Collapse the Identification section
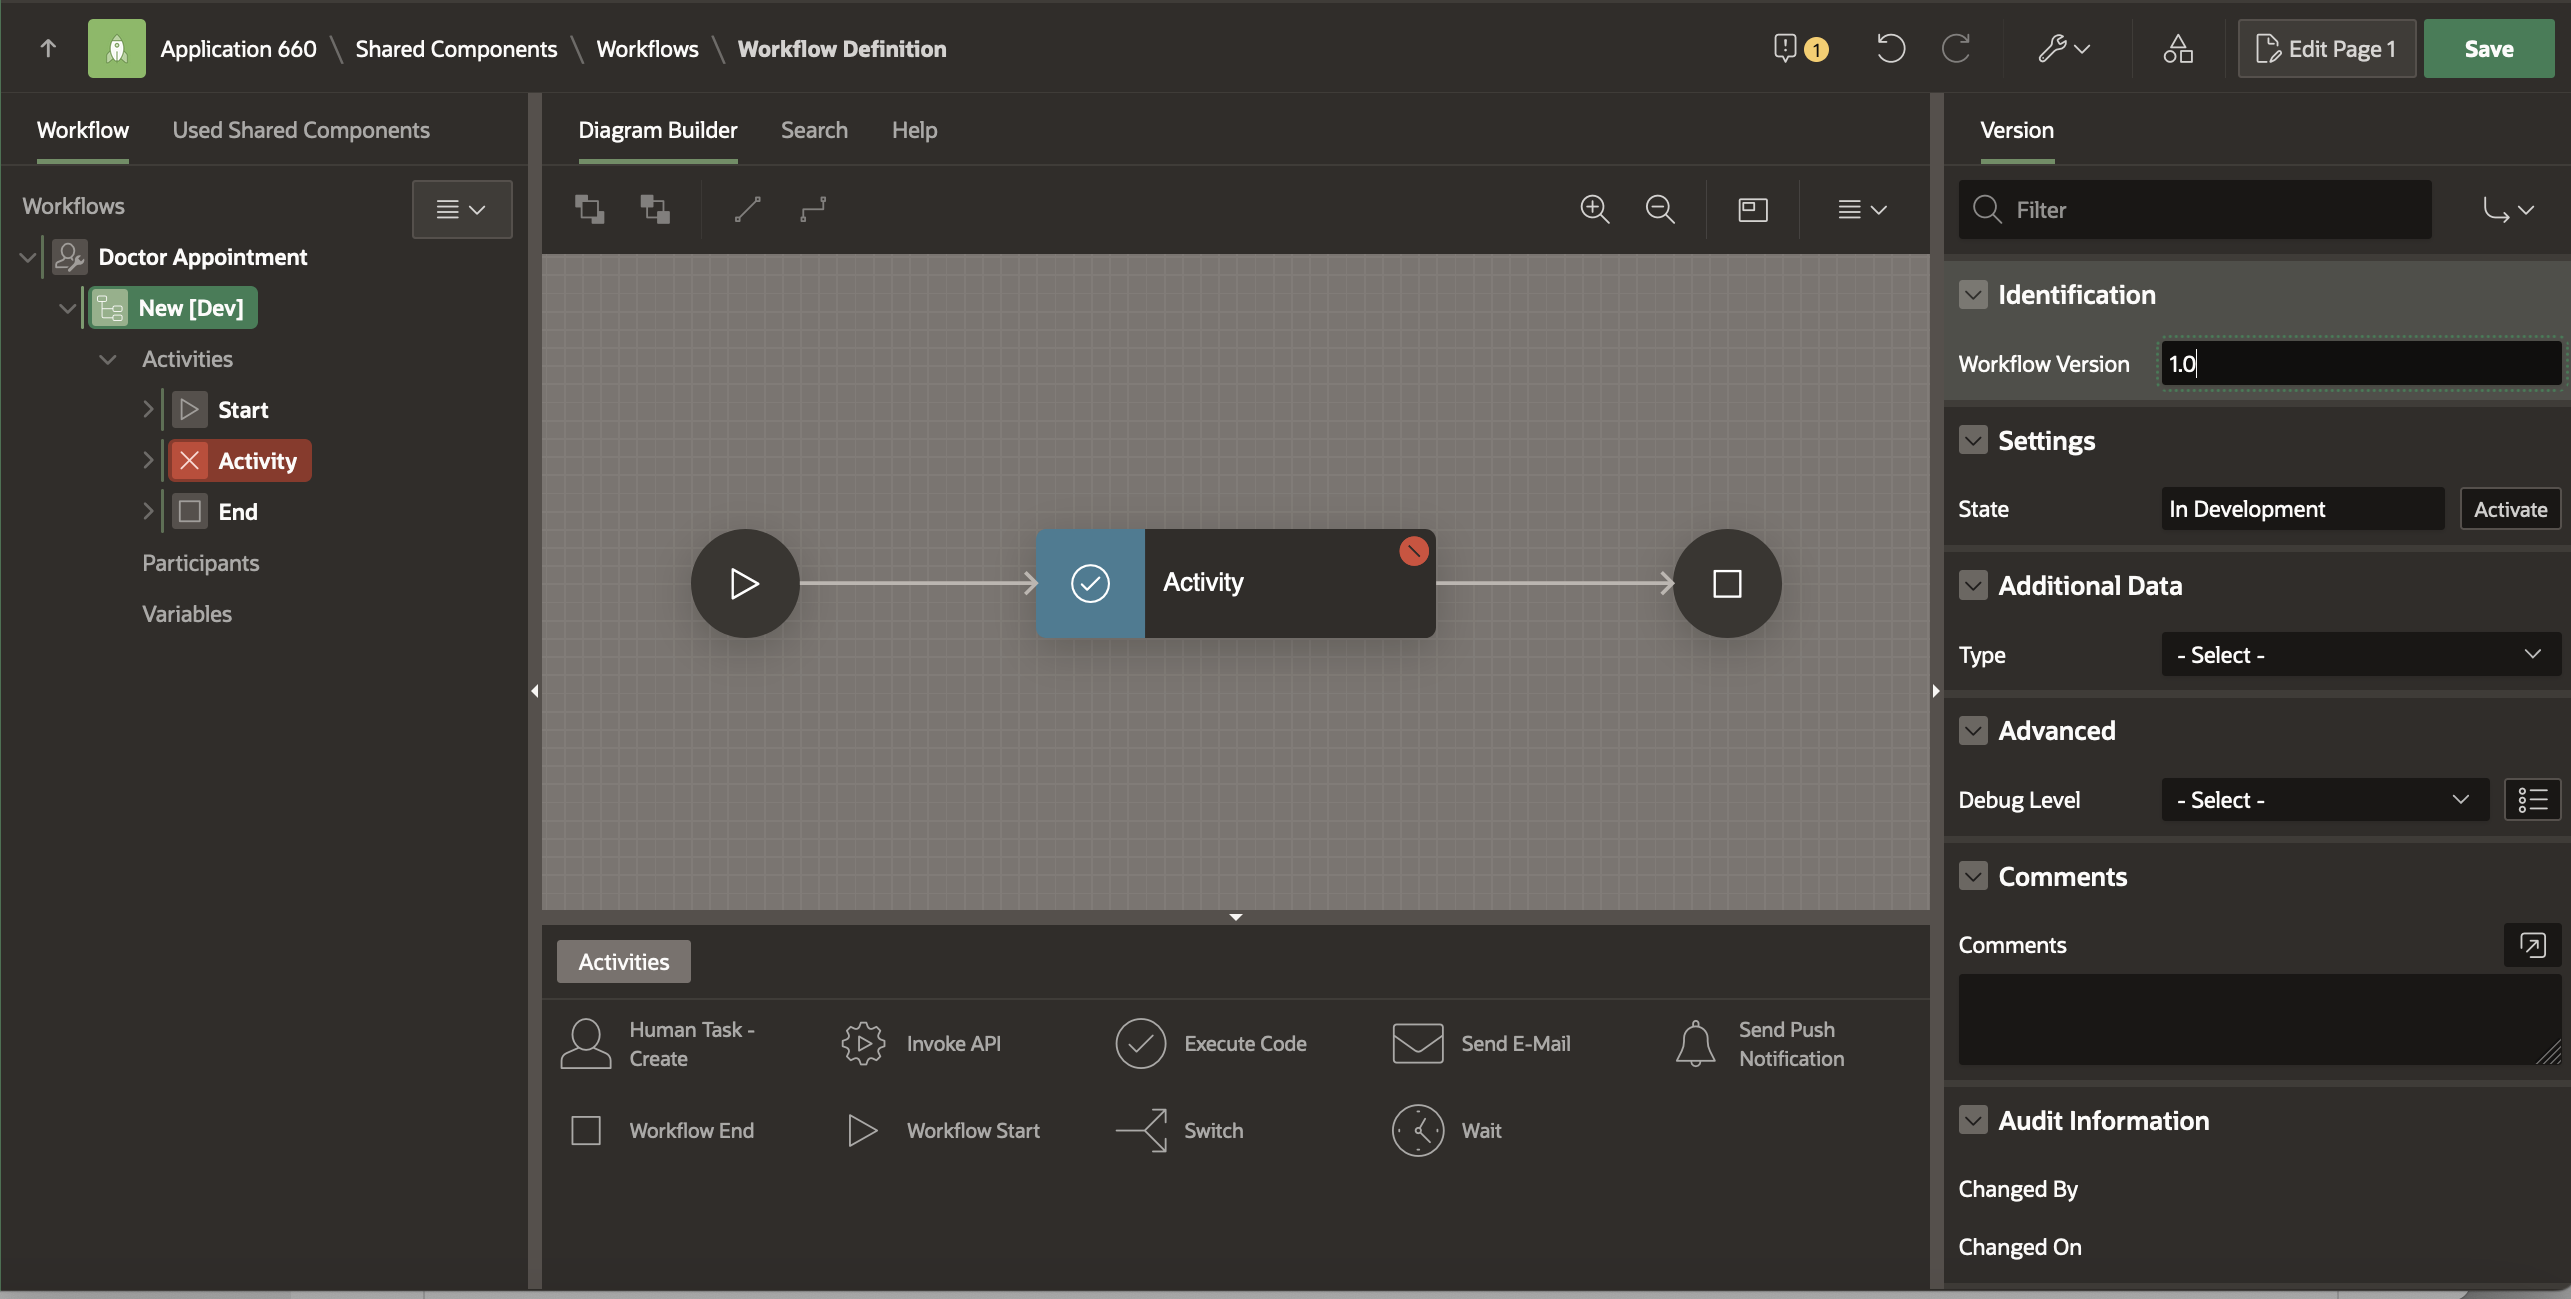This screenshot has height=1299, width=2571. pos(1973,295)
